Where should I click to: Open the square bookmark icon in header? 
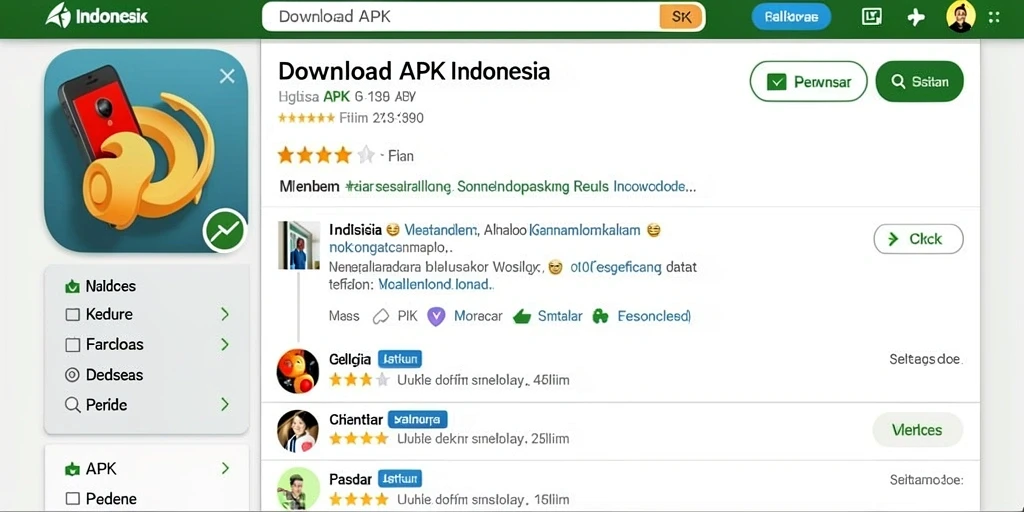coord(872,17)
